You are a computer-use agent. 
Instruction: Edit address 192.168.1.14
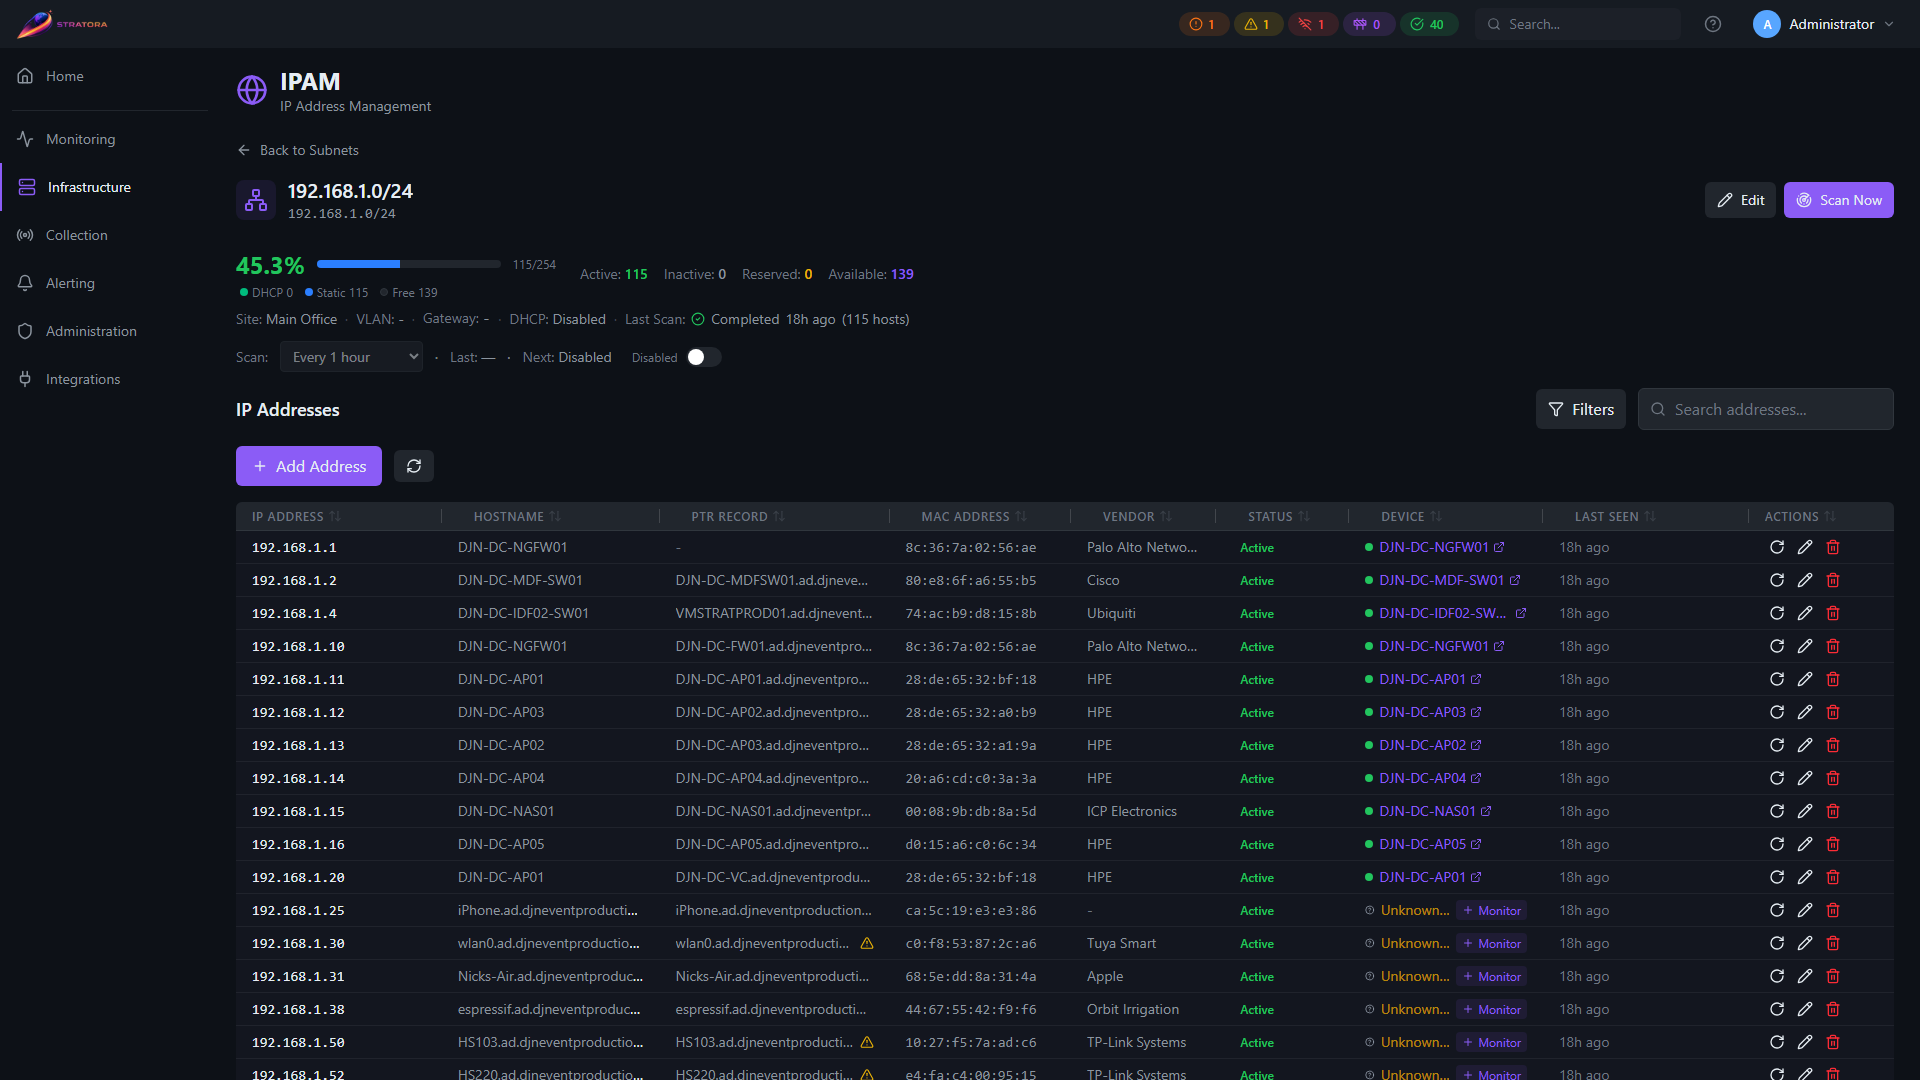[x=1805, y=778]
